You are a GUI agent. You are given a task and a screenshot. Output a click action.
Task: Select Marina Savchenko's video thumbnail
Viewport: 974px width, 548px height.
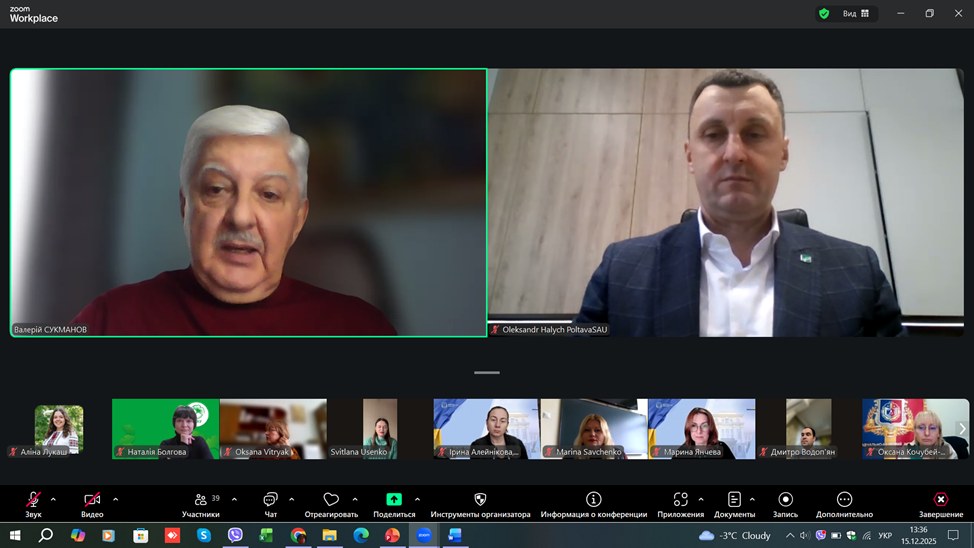(594, 429)
